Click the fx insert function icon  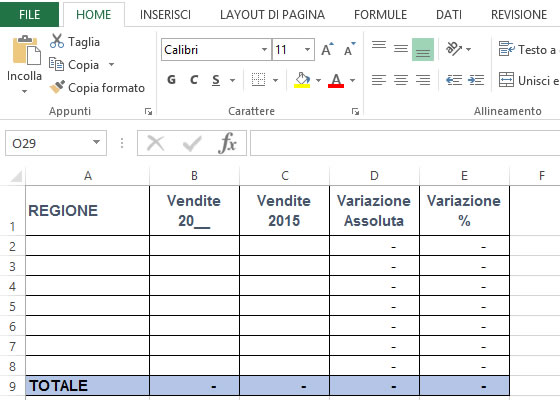227,143
